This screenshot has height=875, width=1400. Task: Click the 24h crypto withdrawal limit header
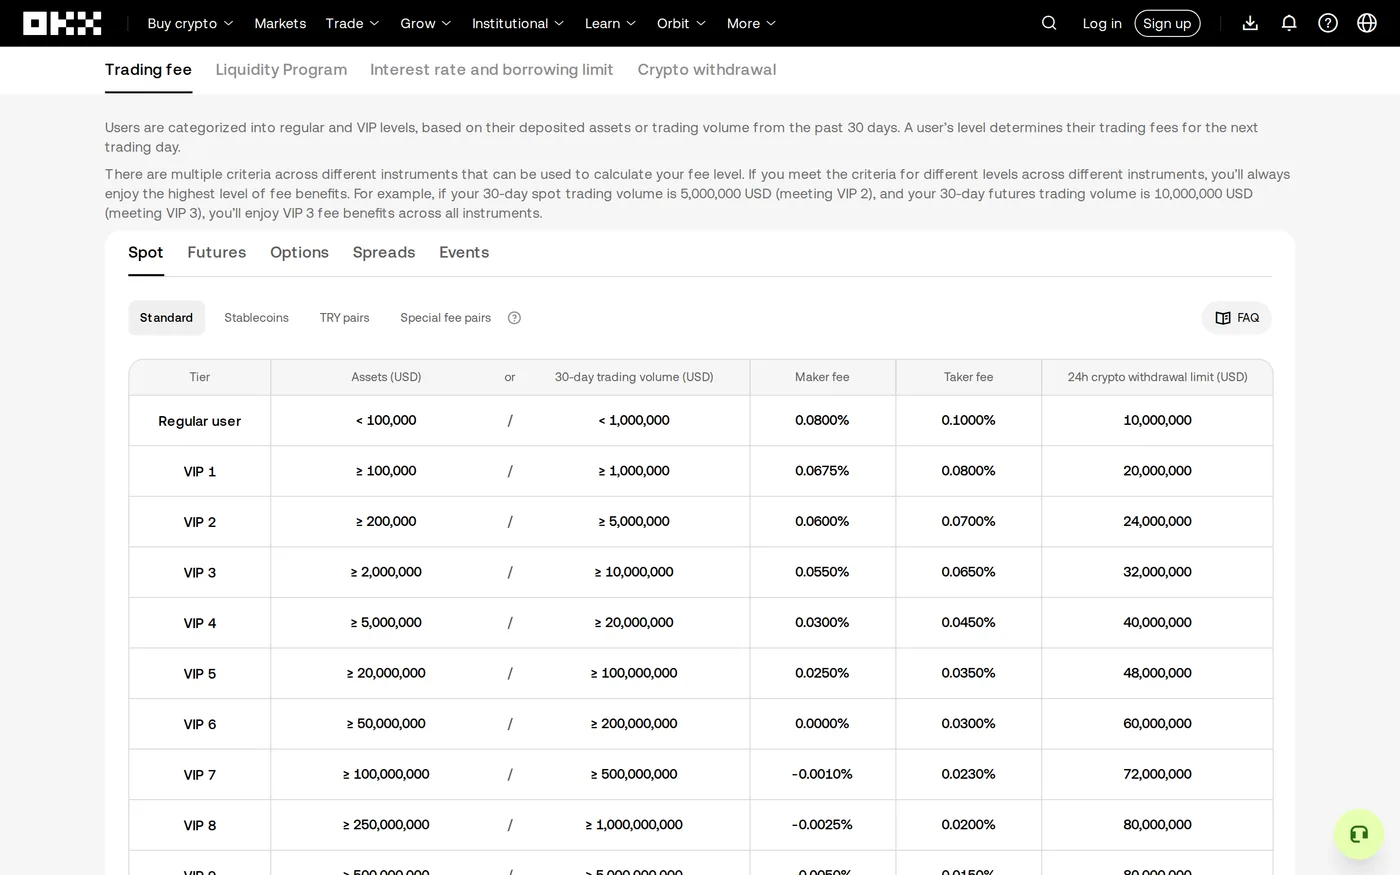(x=1157, y=377)
